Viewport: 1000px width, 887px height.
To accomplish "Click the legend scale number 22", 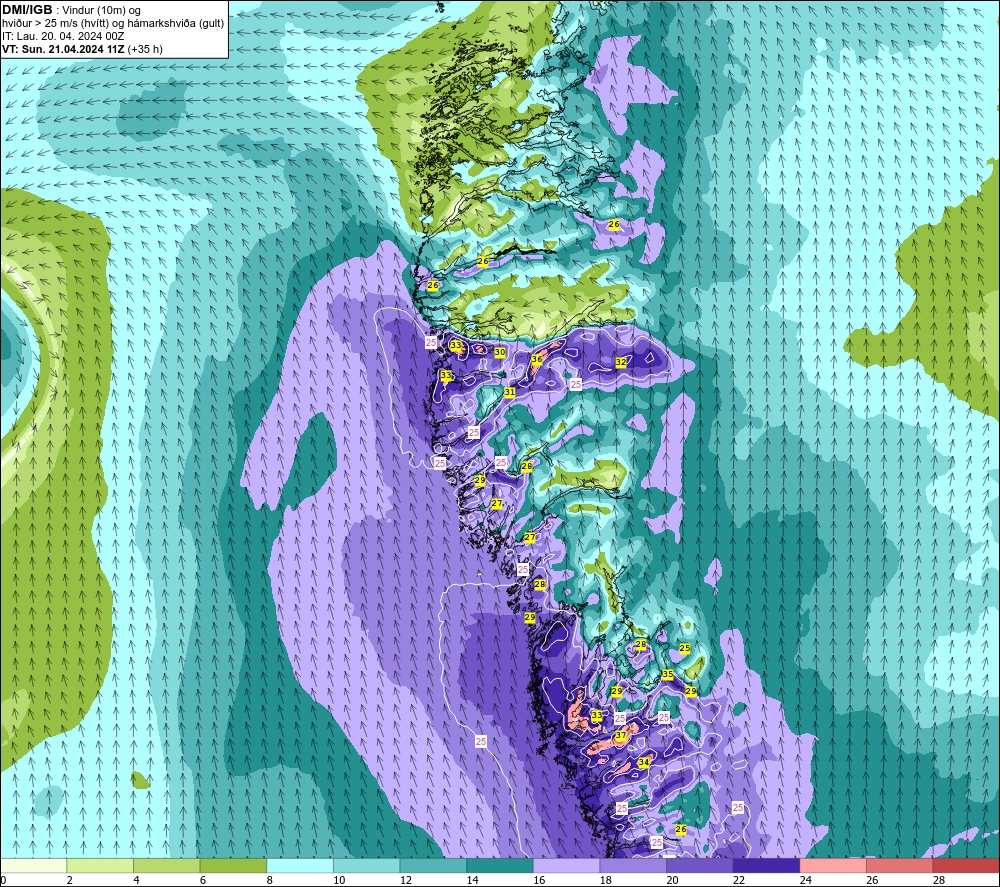I will point(739,881).
